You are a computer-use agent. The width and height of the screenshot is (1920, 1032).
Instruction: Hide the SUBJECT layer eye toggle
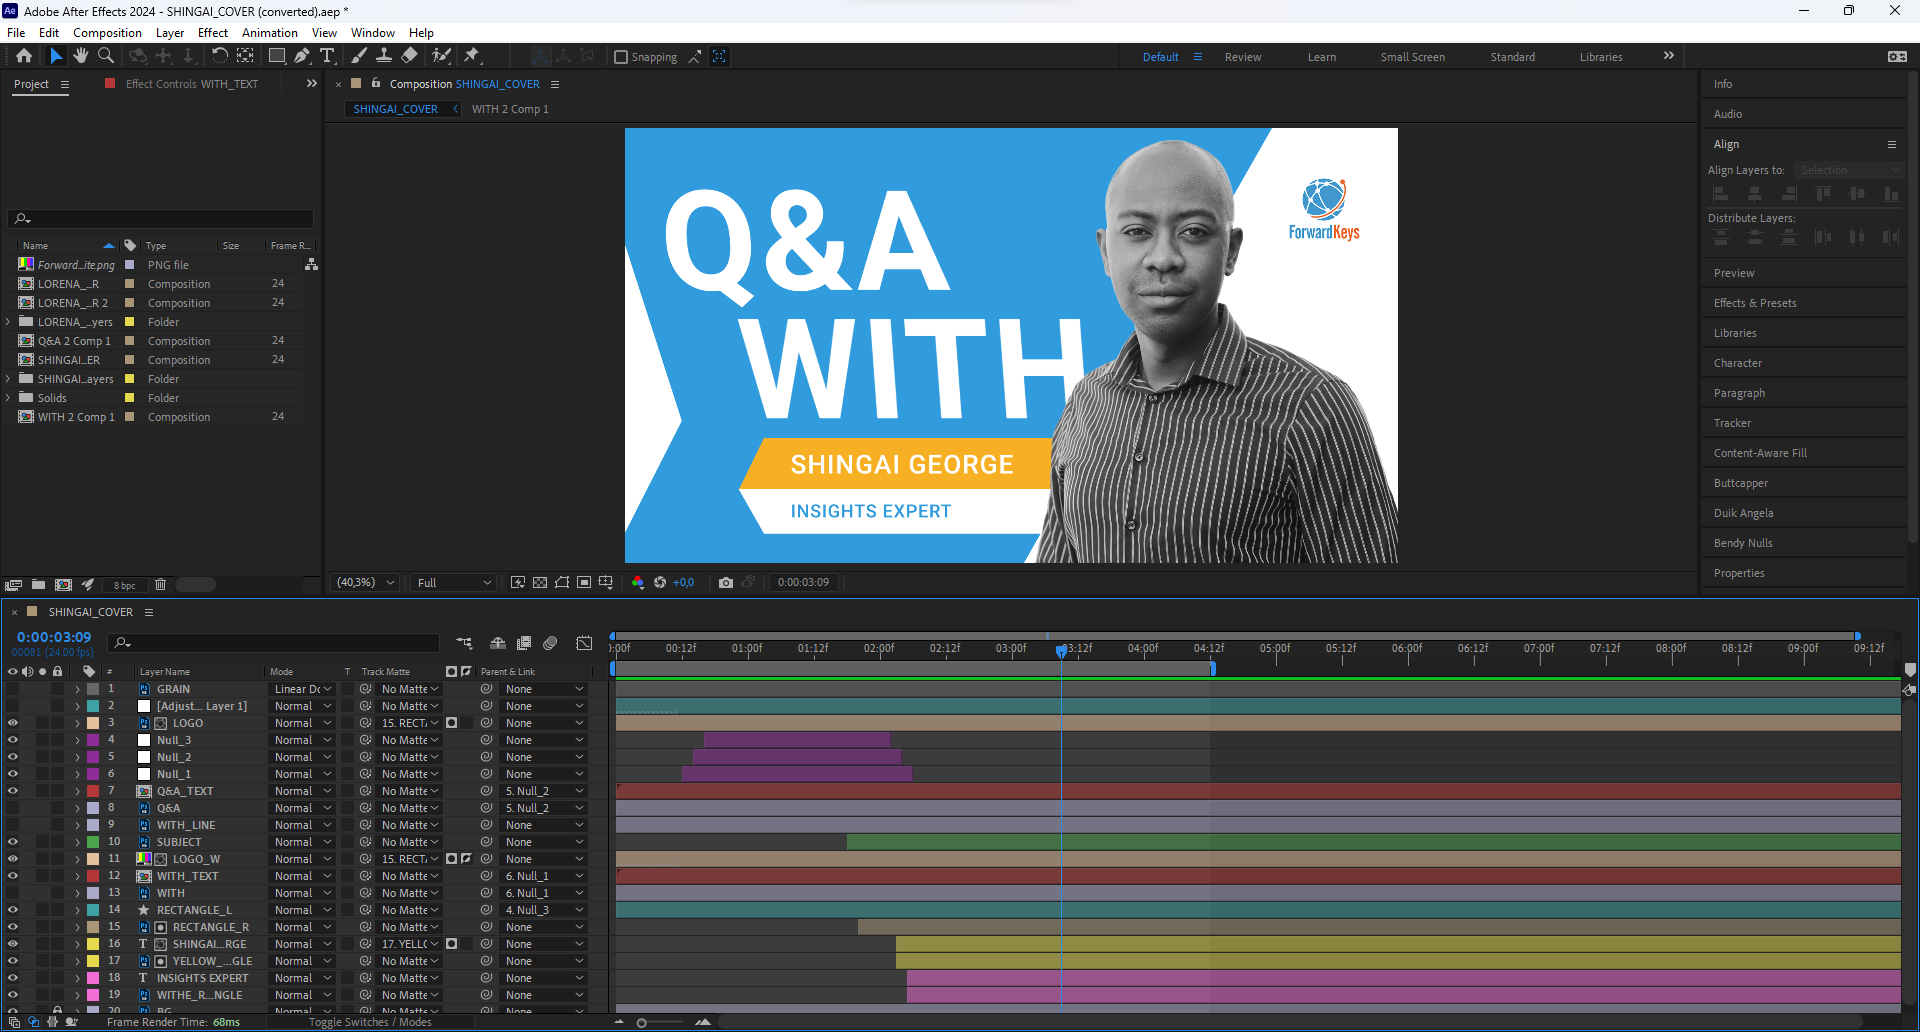coord(13,842)
